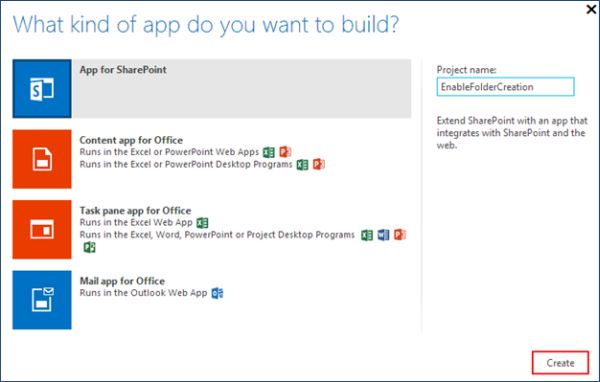Click the Task pane app for Office heading
The width and height of the screenshot is (600, 382).
[x=135, y=211]
